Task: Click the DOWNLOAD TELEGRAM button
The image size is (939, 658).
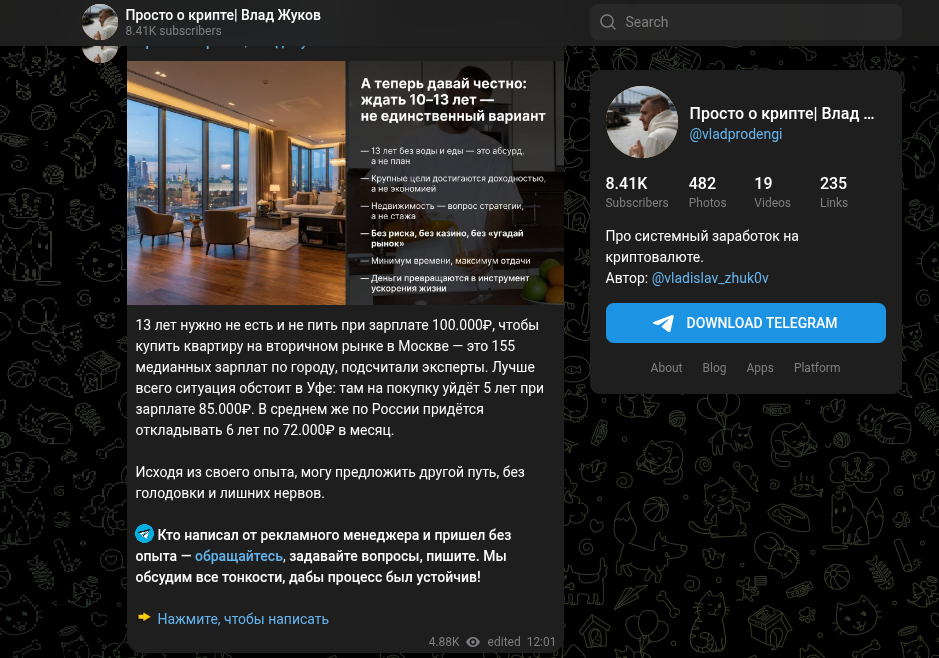Action: tap(746, 323)
